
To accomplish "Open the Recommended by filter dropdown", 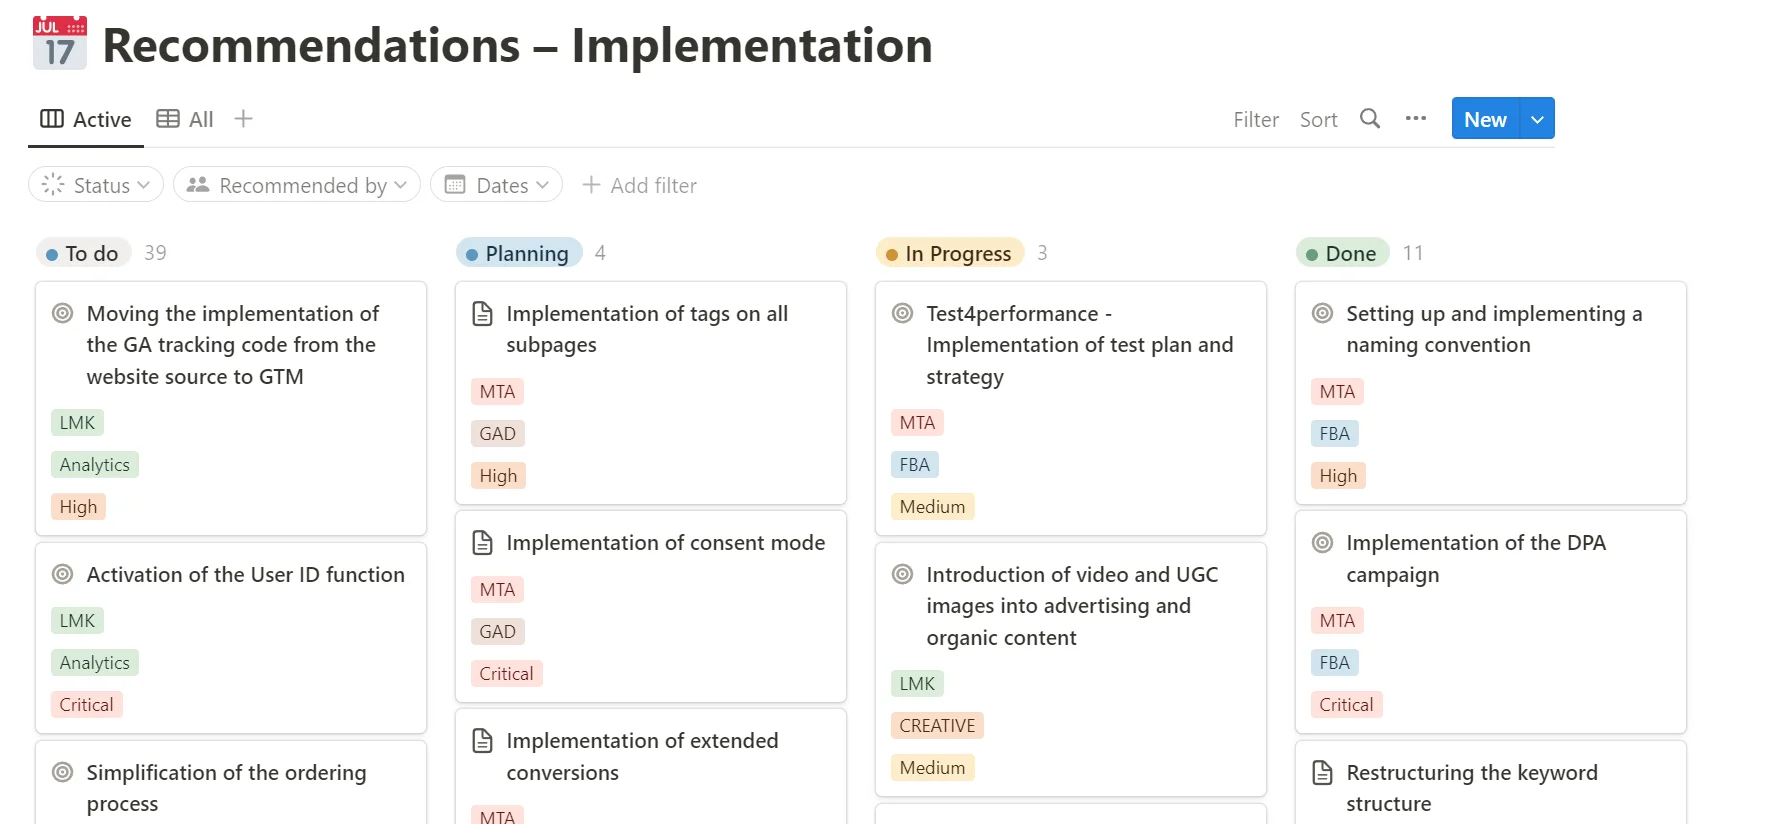I will coord(296,185).
